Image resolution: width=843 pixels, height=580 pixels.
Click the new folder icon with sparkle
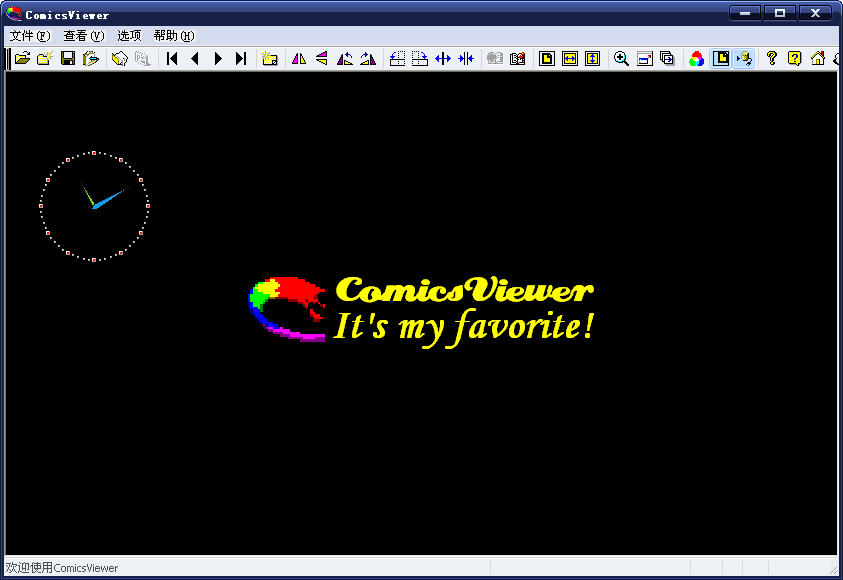pyautogui.click(x=45, y=58)
